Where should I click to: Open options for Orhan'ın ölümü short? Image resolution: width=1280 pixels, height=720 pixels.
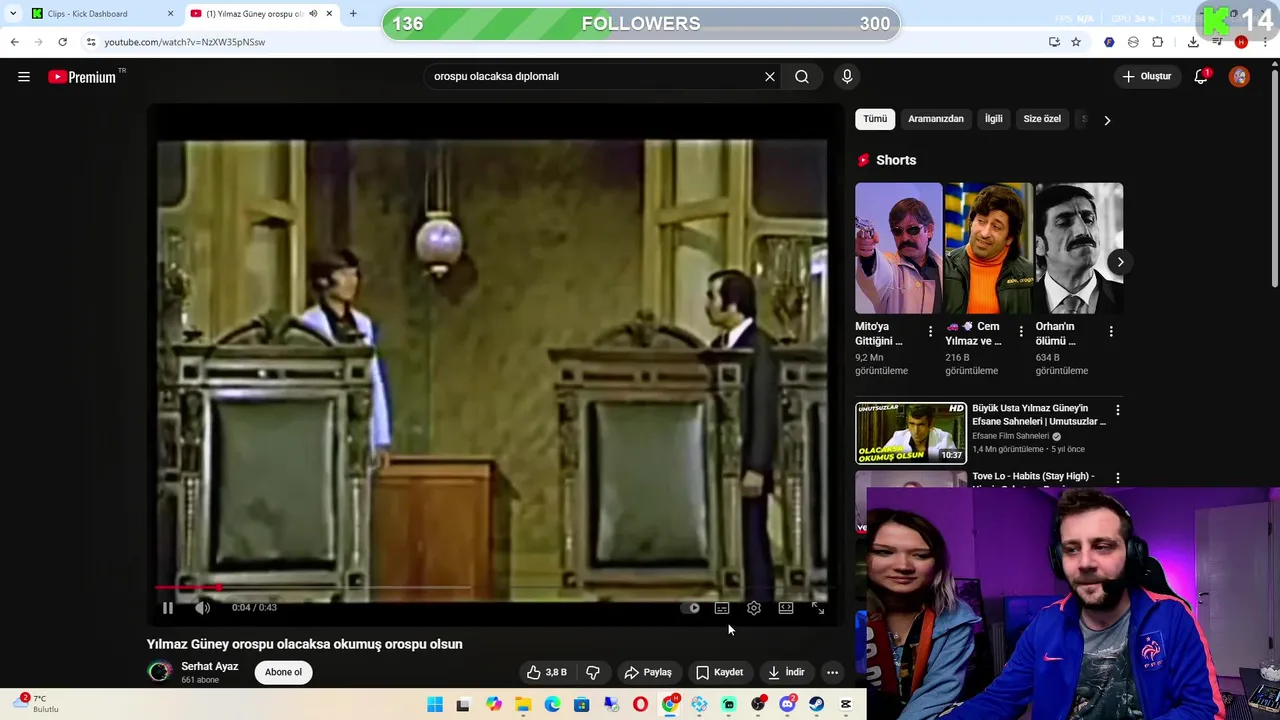click(1111, 331)
